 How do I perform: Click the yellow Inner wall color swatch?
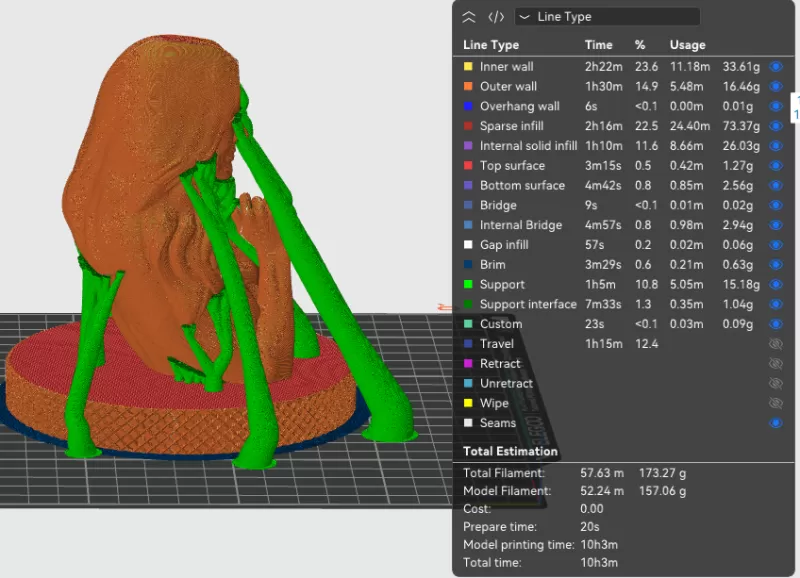(x=468, y=67)
